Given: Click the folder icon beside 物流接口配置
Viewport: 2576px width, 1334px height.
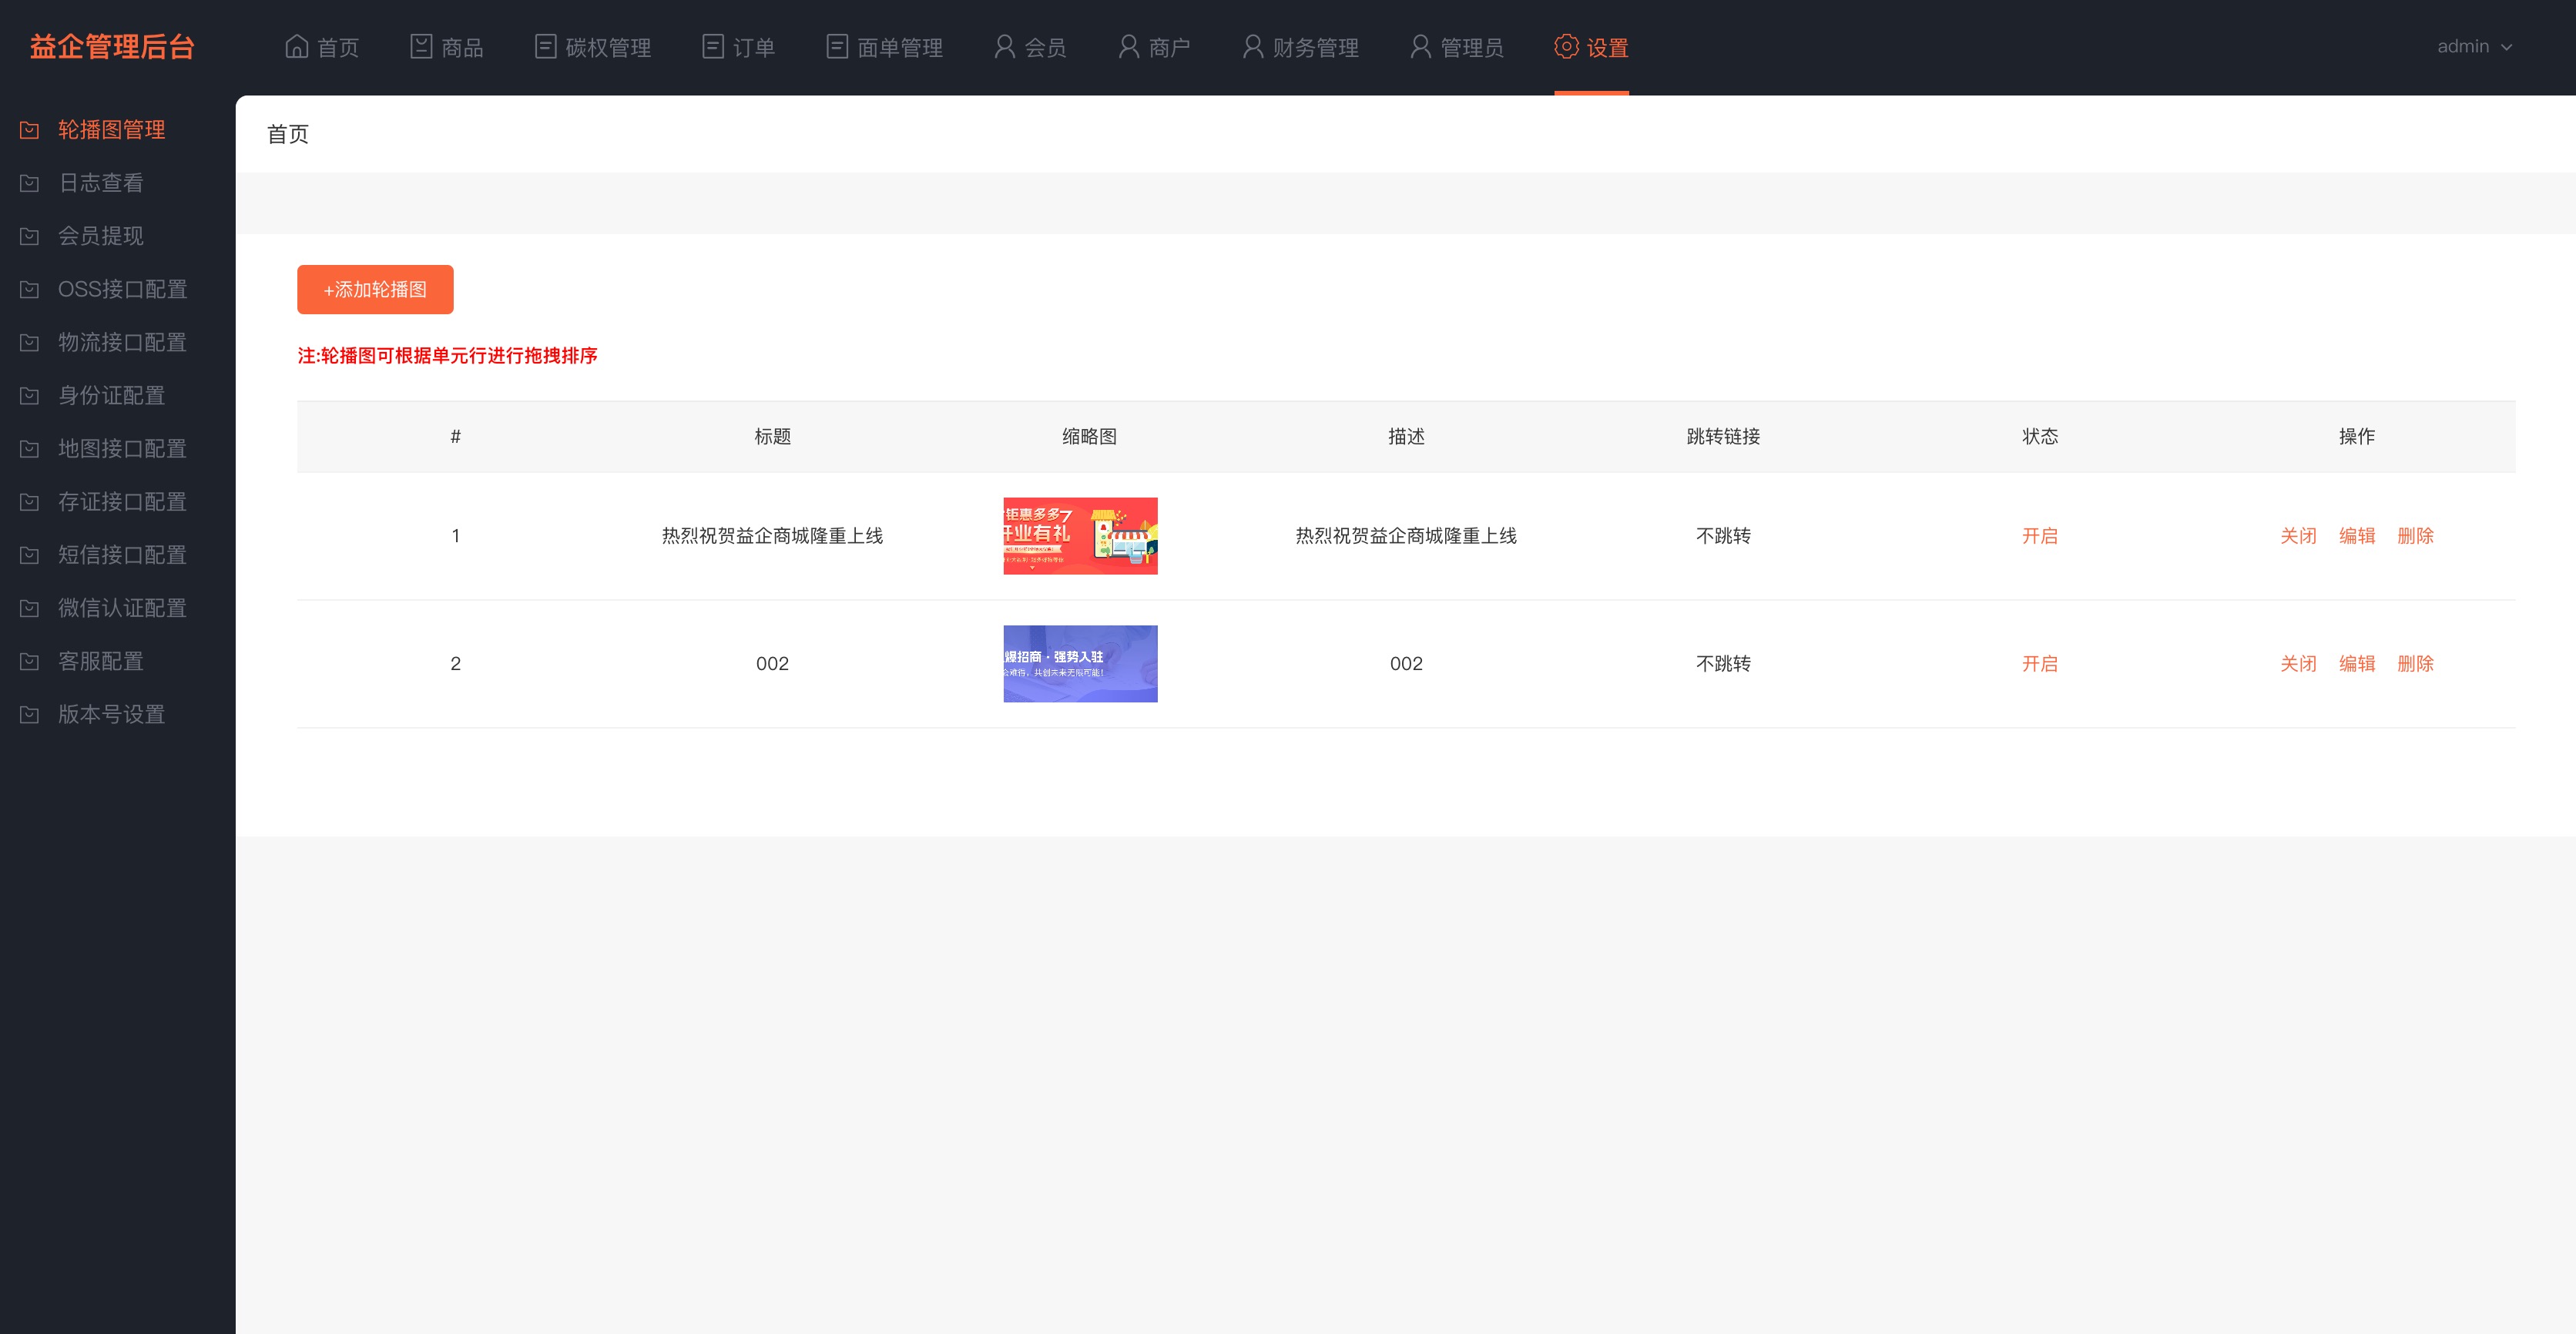Looking at the screenshot, I should click(x=30, y=342).
